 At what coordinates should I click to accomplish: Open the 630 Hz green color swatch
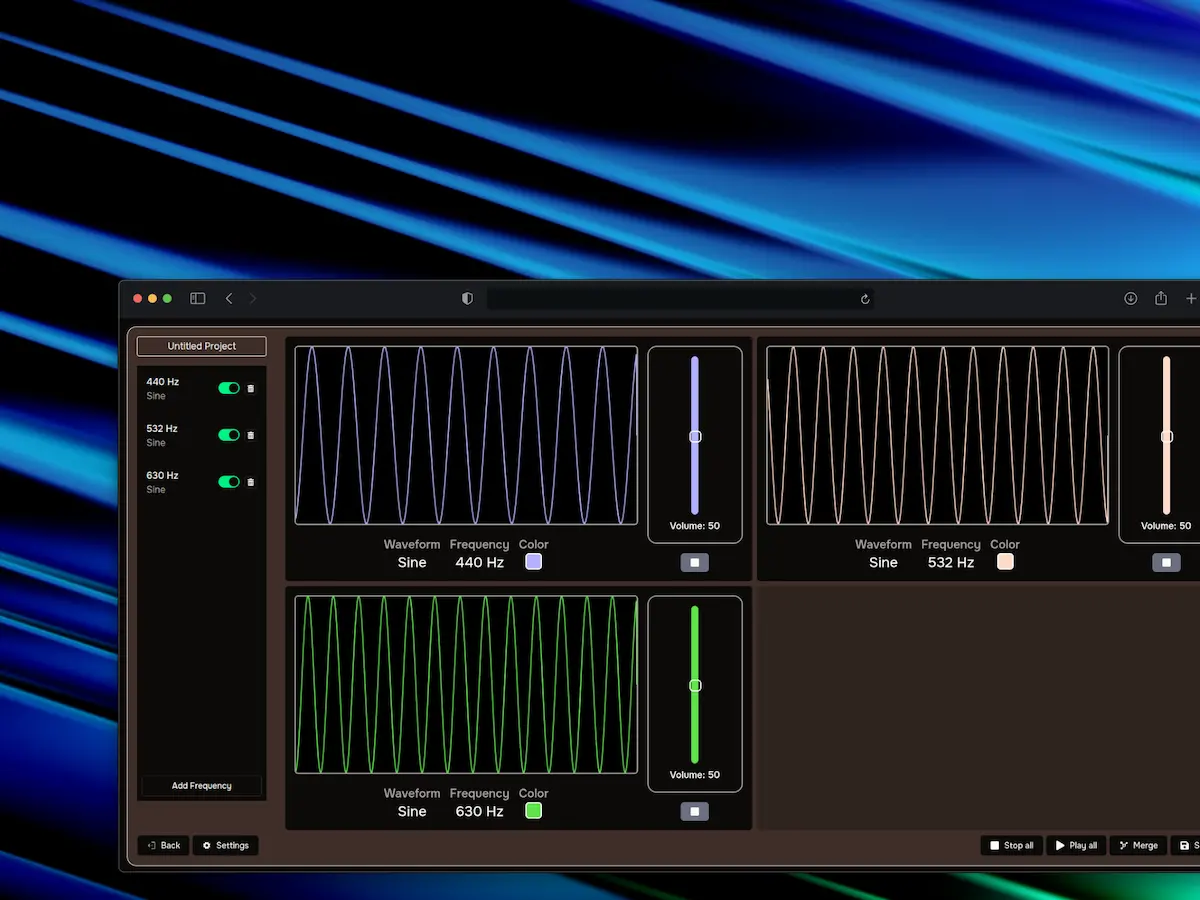pyautogui.click(x=534, y=811)
